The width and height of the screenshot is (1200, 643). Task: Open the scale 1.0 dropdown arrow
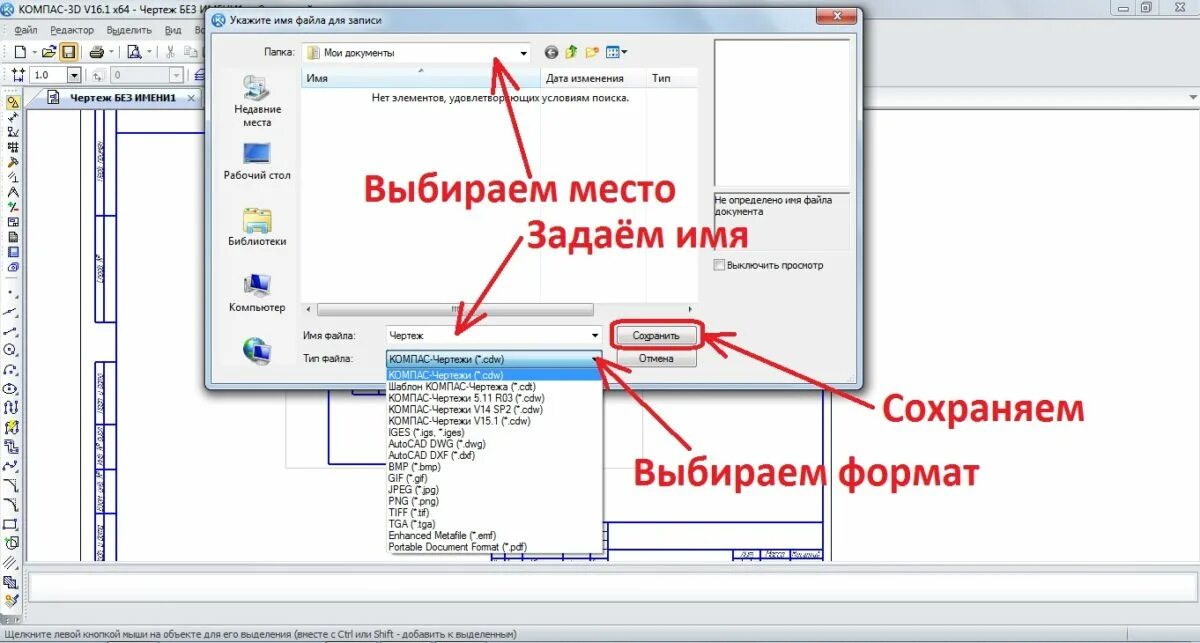pos(73,75)
